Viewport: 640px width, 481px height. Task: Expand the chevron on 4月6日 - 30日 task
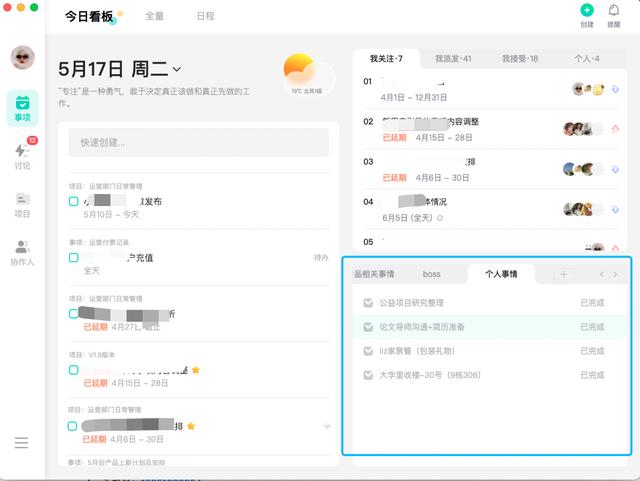click(x=327, y=426)
